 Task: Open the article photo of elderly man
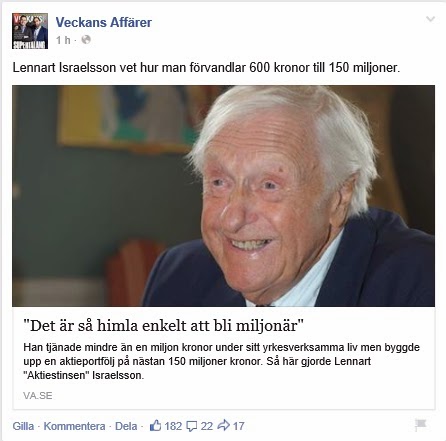[x=223, y=196]
